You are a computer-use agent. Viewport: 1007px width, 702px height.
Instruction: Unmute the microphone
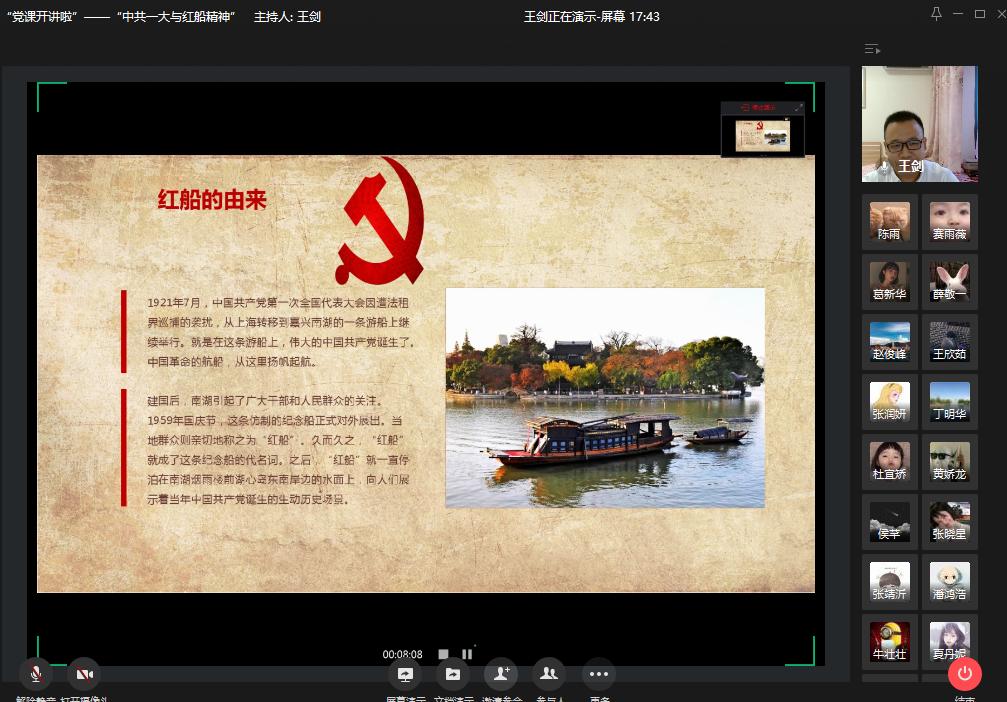[36, 674]
